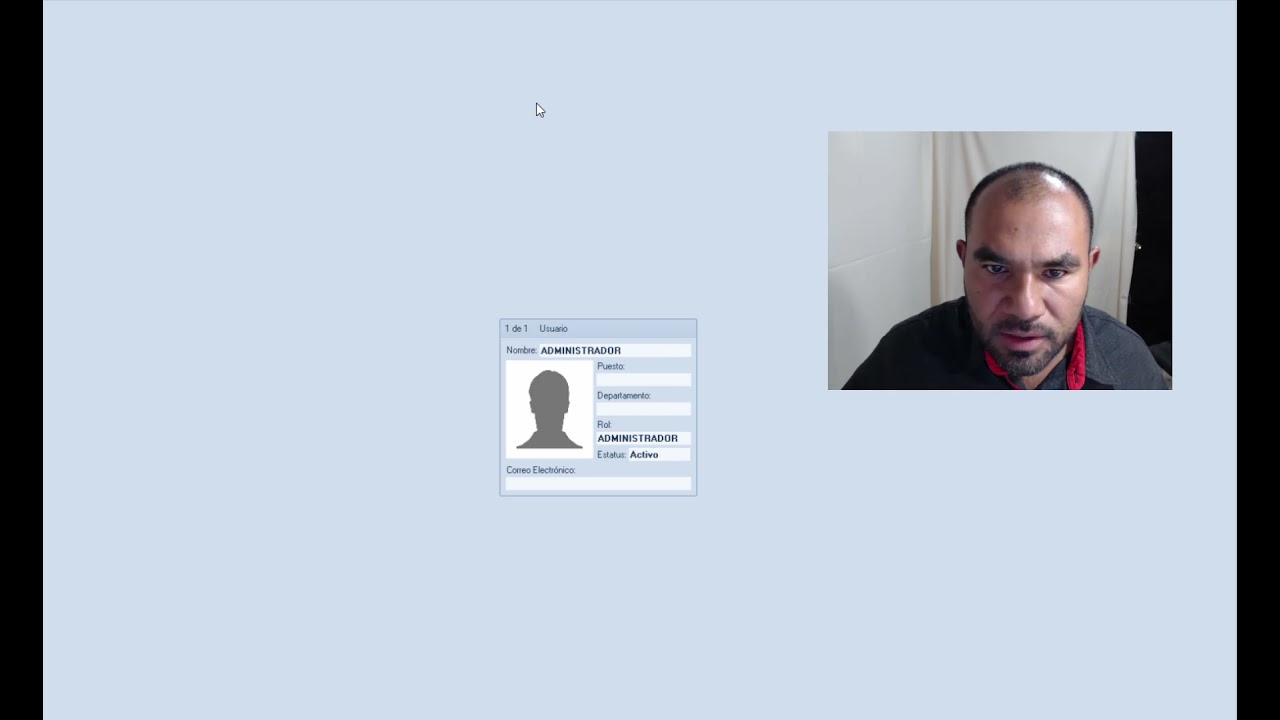Click the empty Correo Electrónico field
1280x720 pixels.
598,484
